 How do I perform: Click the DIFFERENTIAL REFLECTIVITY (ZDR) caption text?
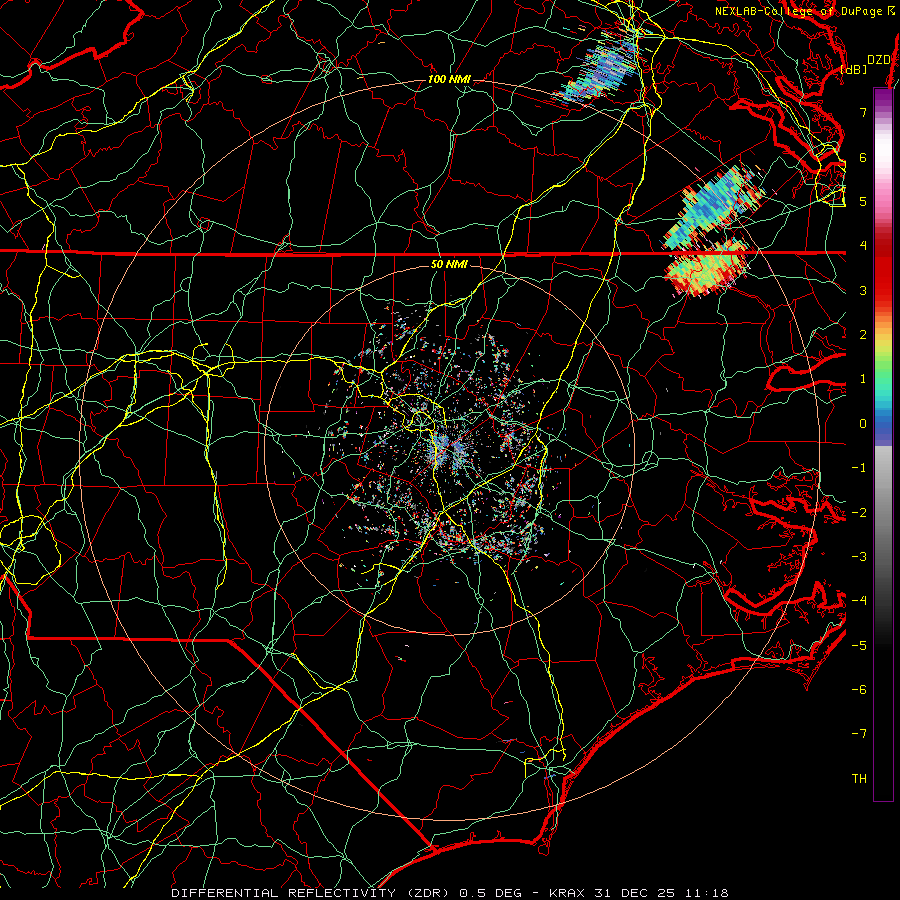pyautogui.click(x=312, y=893)
